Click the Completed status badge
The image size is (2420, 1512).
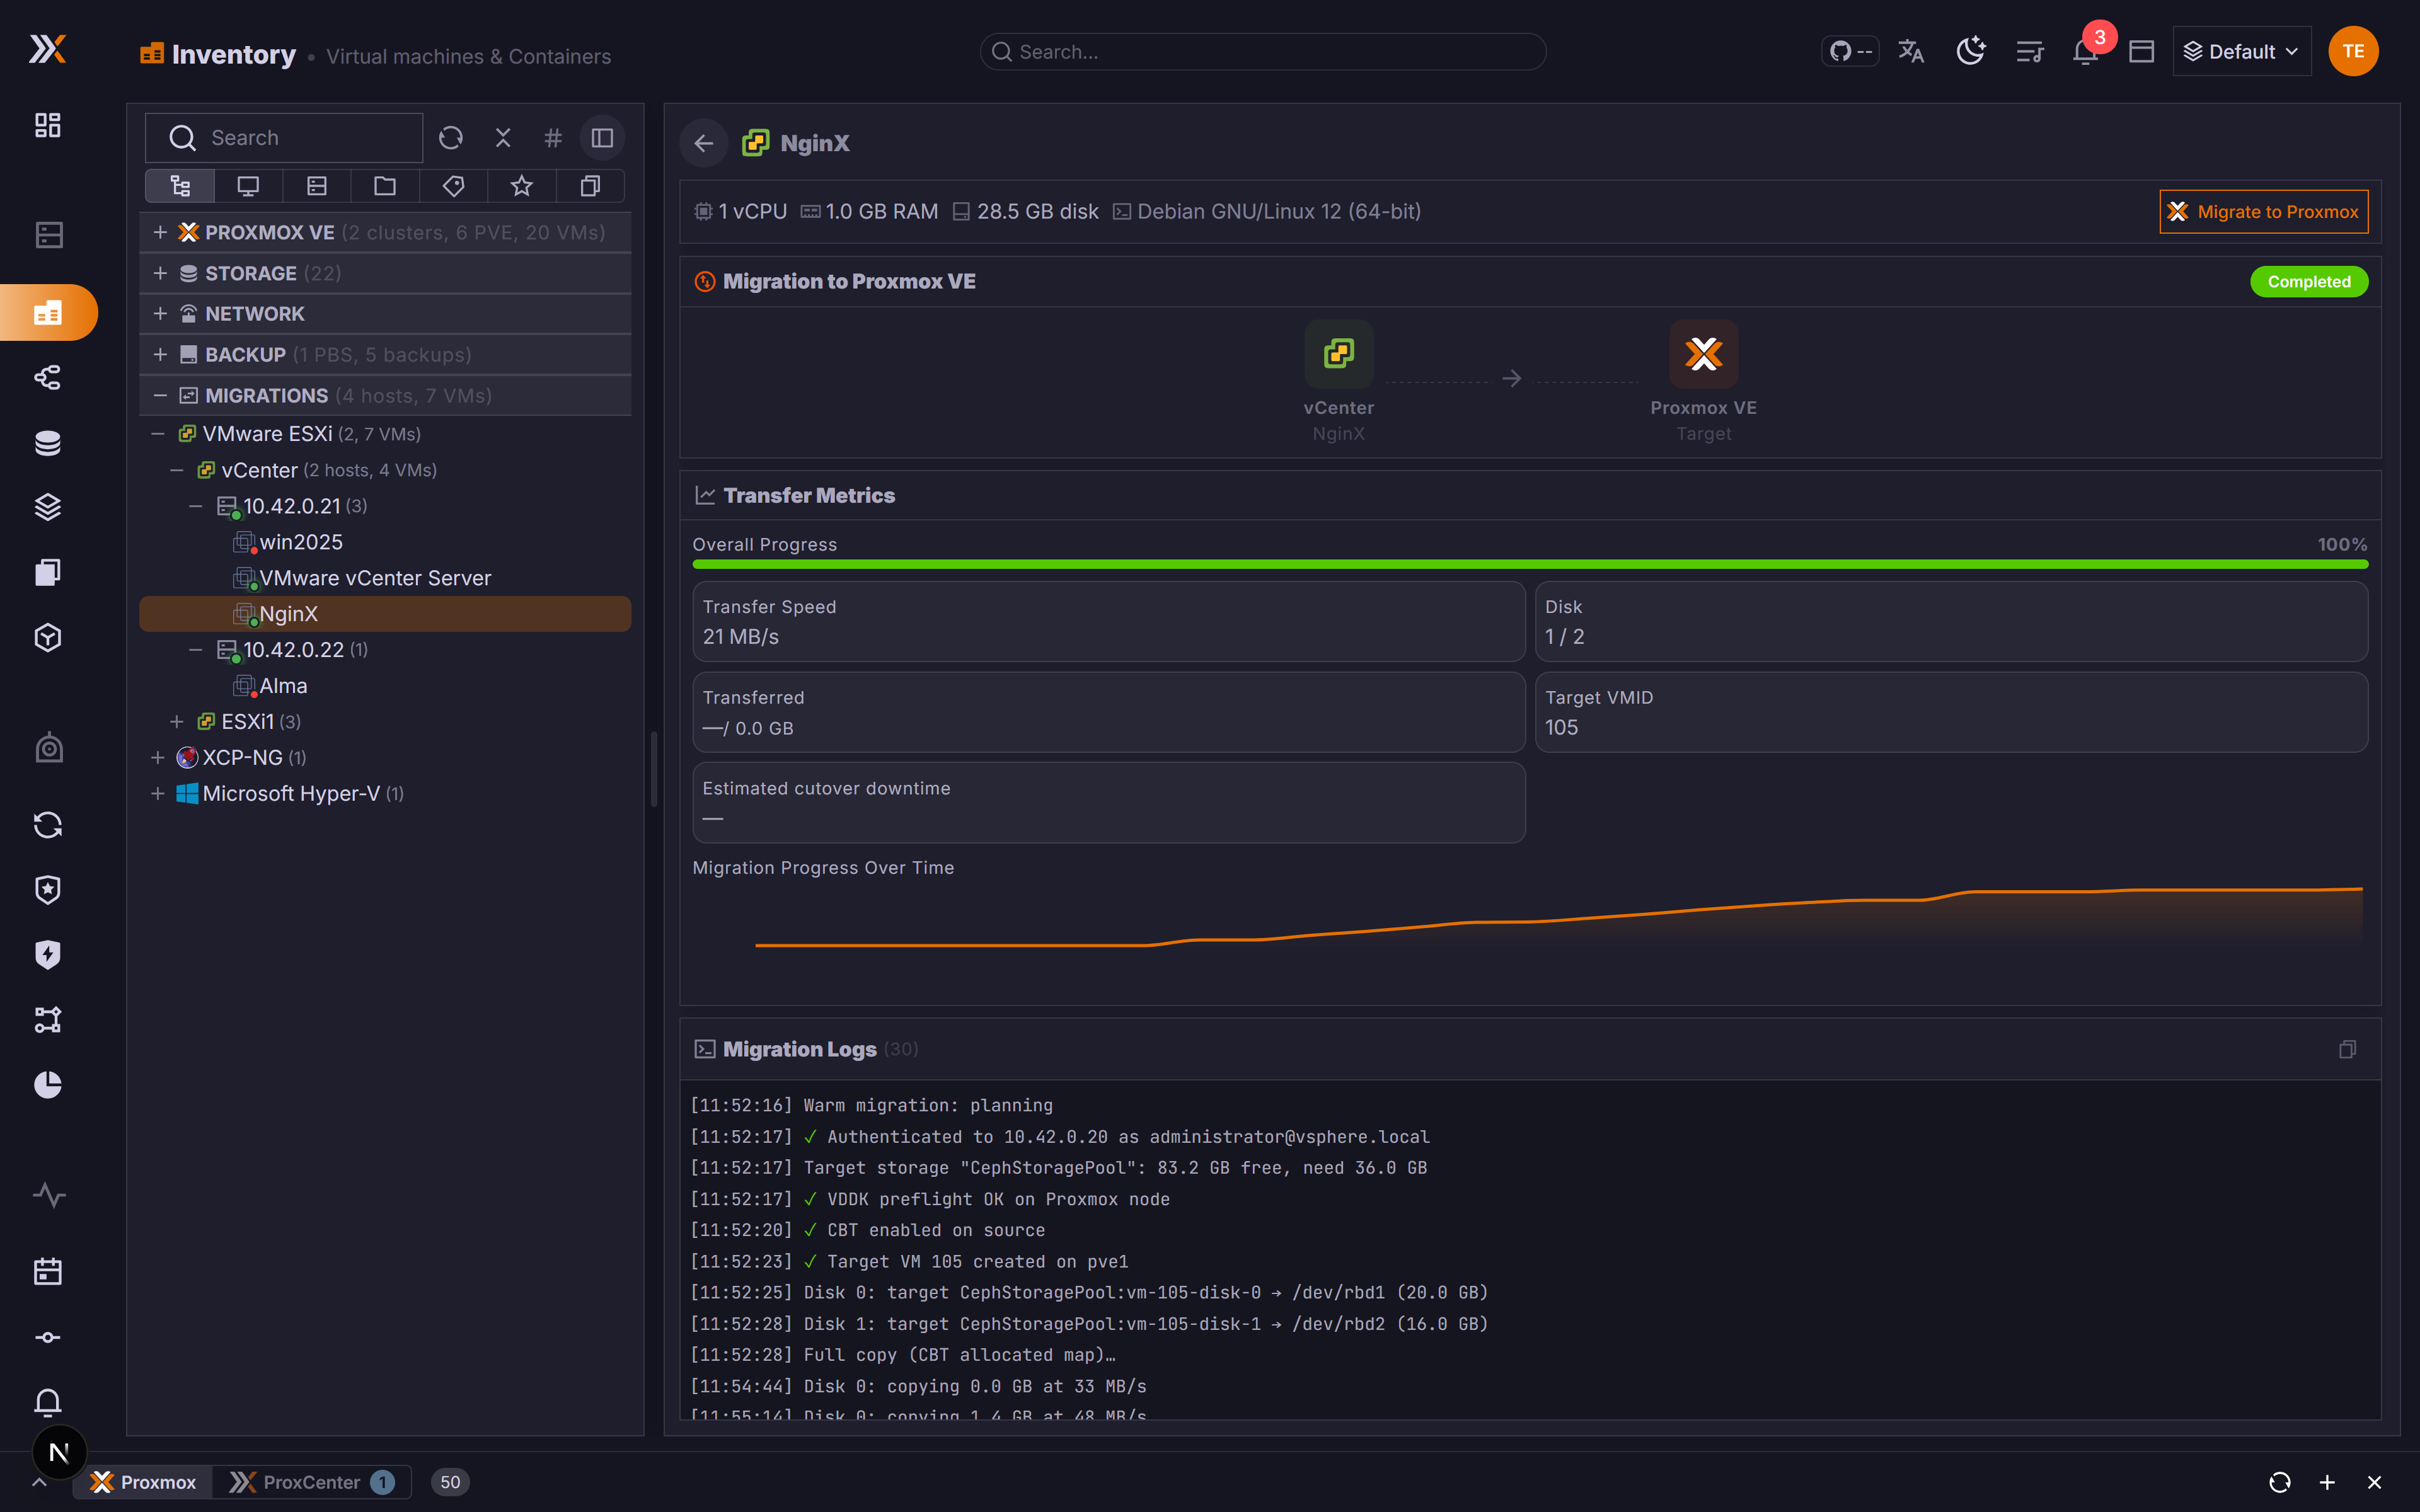click(2309, 282)
